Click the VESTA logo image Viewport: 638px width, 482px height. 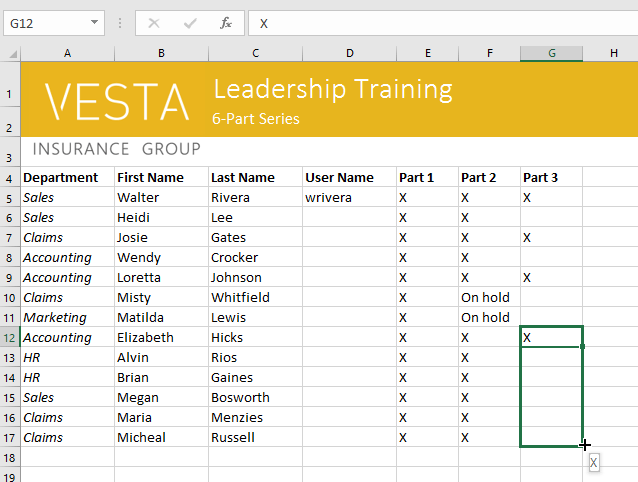(x=117, y=102)
